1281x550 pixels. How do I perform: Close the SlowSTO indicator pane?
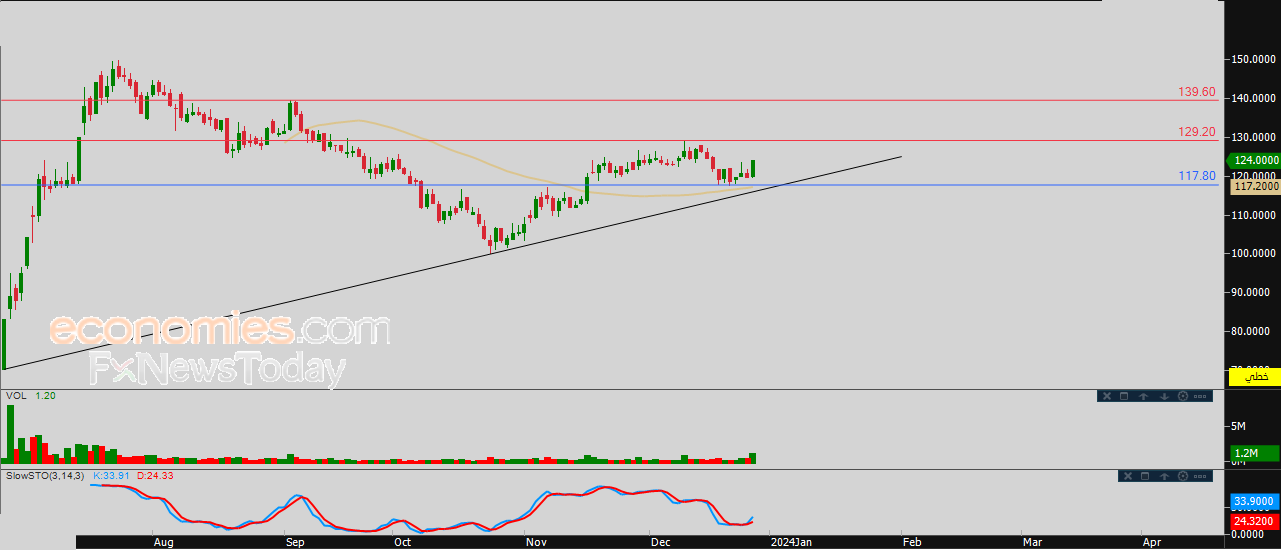point(1128,476)
